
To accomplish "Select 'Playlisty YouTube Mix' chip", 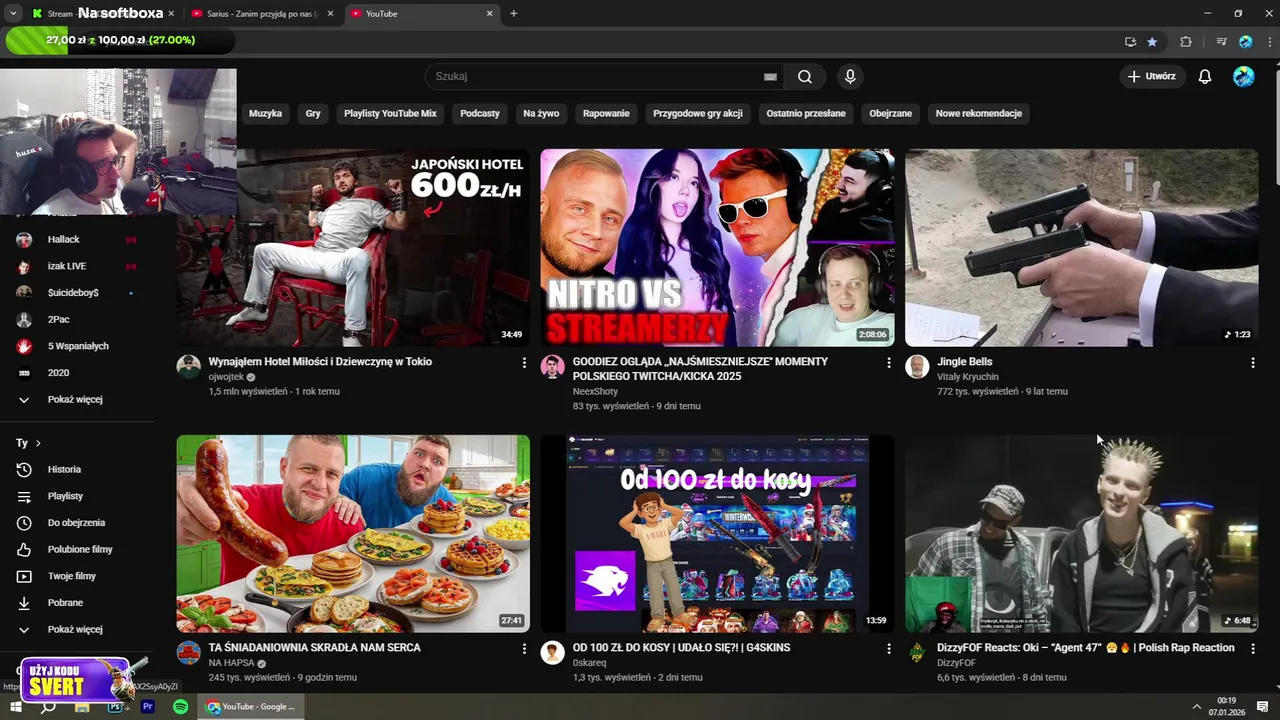I will click(390, 114).
